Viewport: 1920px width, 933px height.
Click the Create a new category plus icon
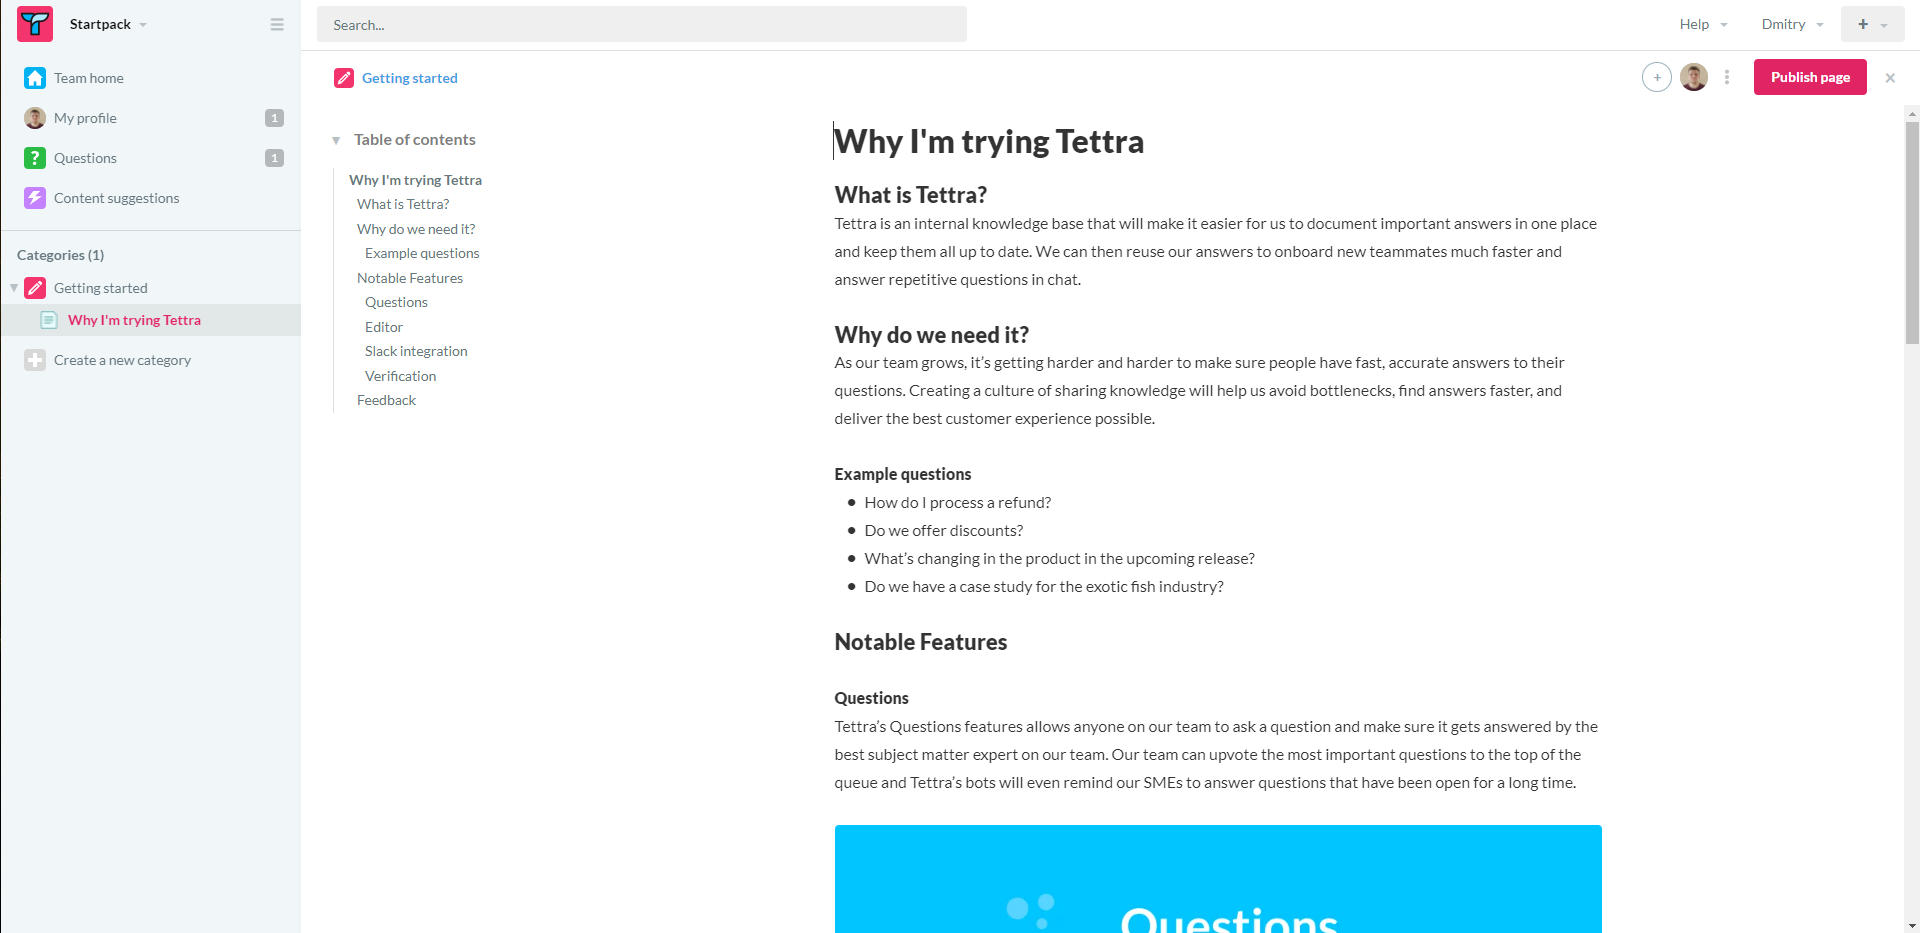click(x=35, y=360)
